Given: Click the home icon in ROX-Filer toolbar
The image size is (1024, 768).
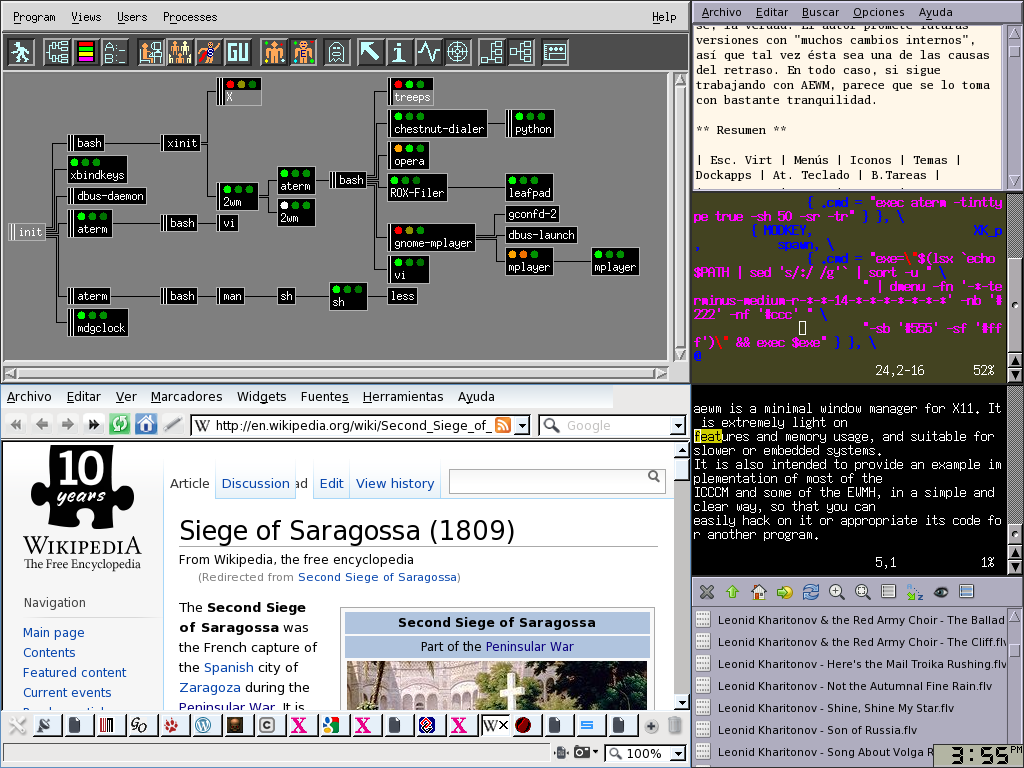Looking at the screenshot, I should [758, 592].
